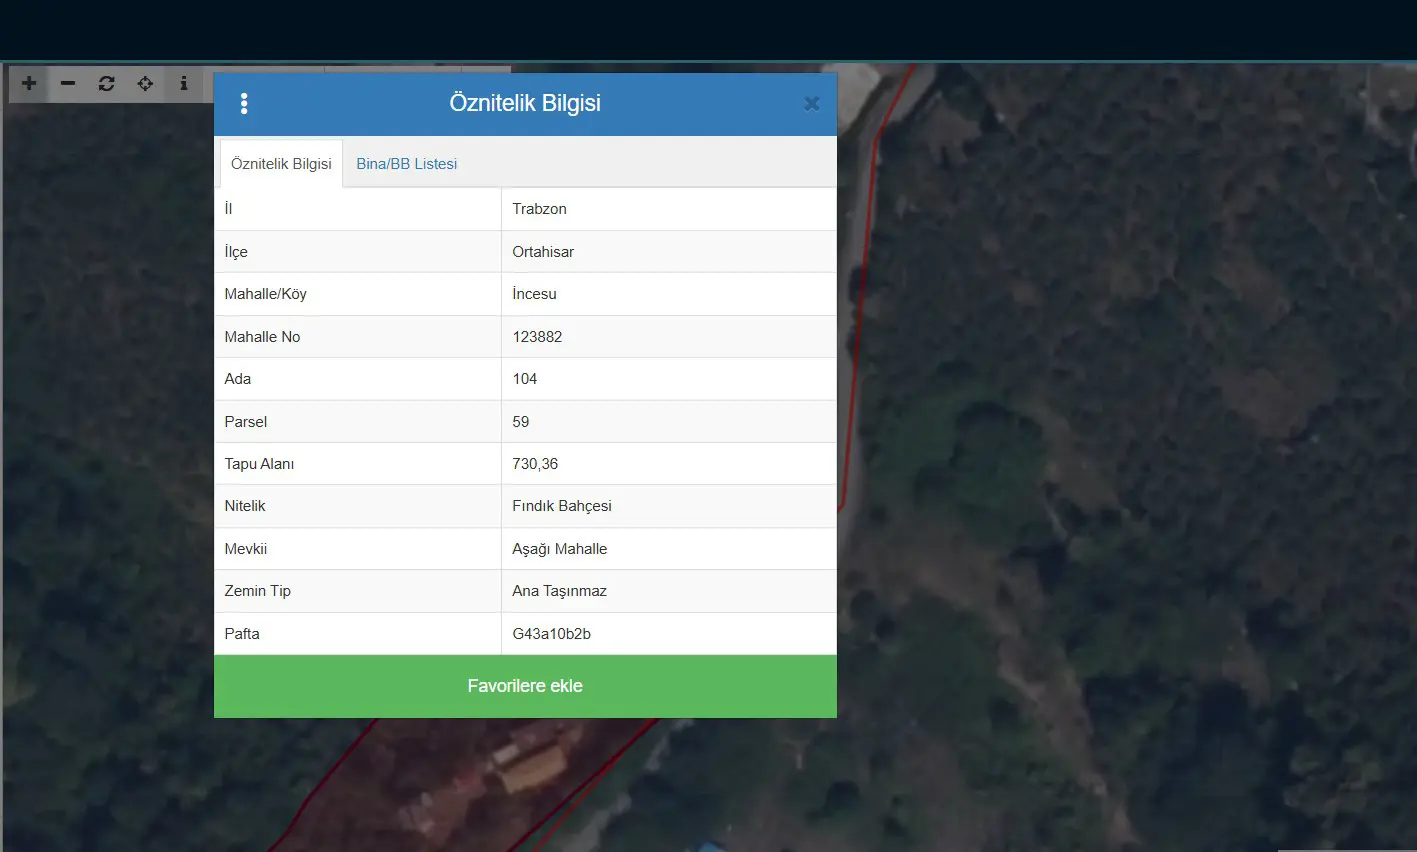Click the refresh arrows icon

106,84
